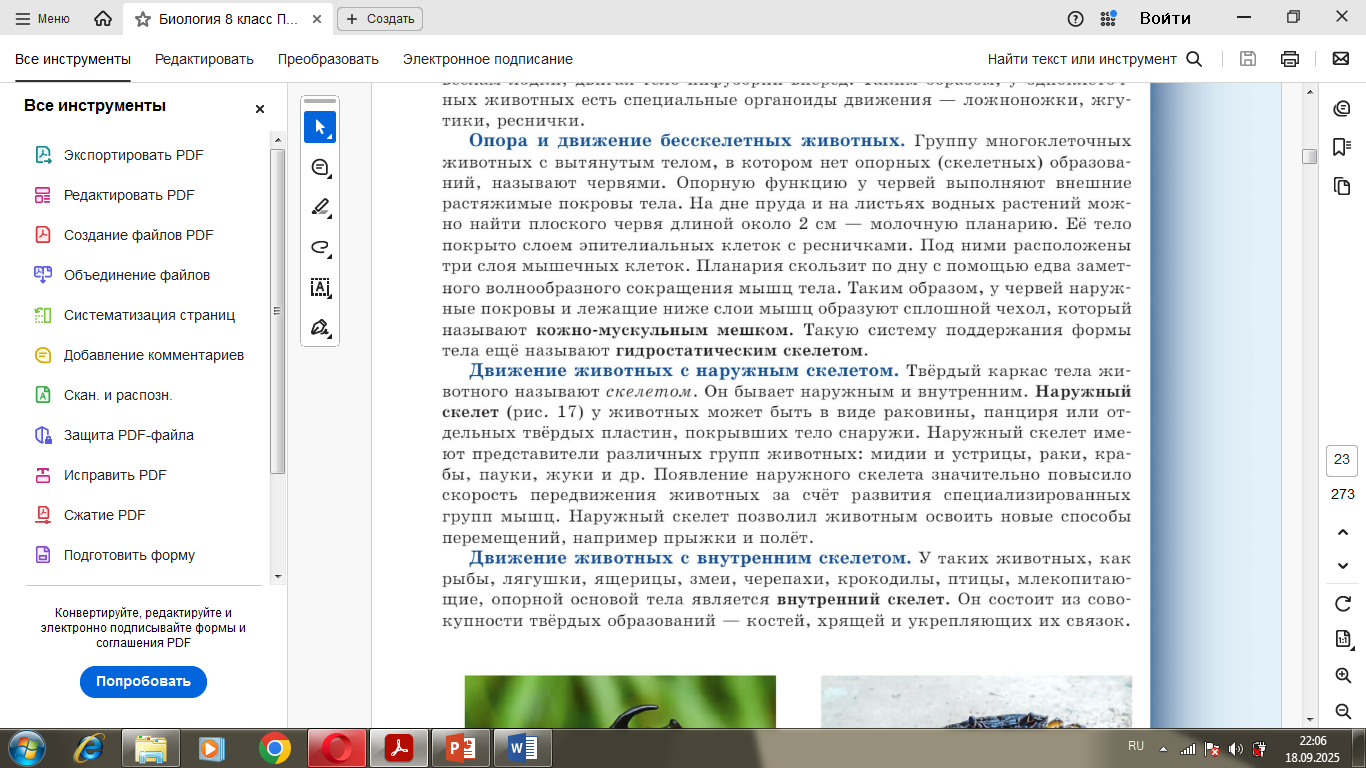Select the arrow selection tool
Image resolution: width=1366 pixels, height=768 pixels.
[320, 127]
